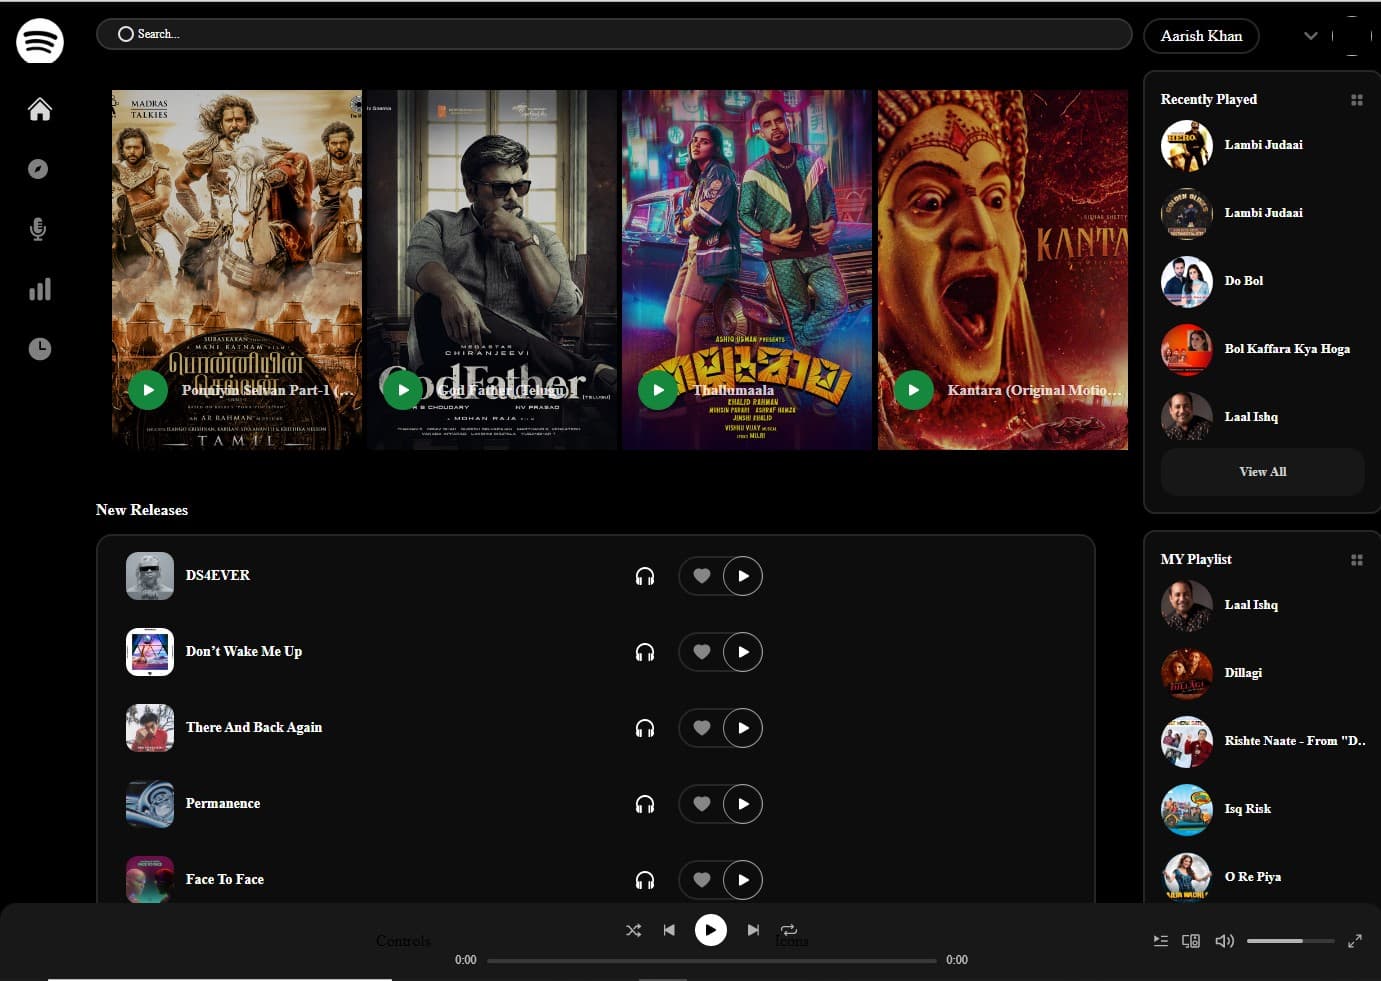Toggle repeat in the player bar

[x=789, y=930]
